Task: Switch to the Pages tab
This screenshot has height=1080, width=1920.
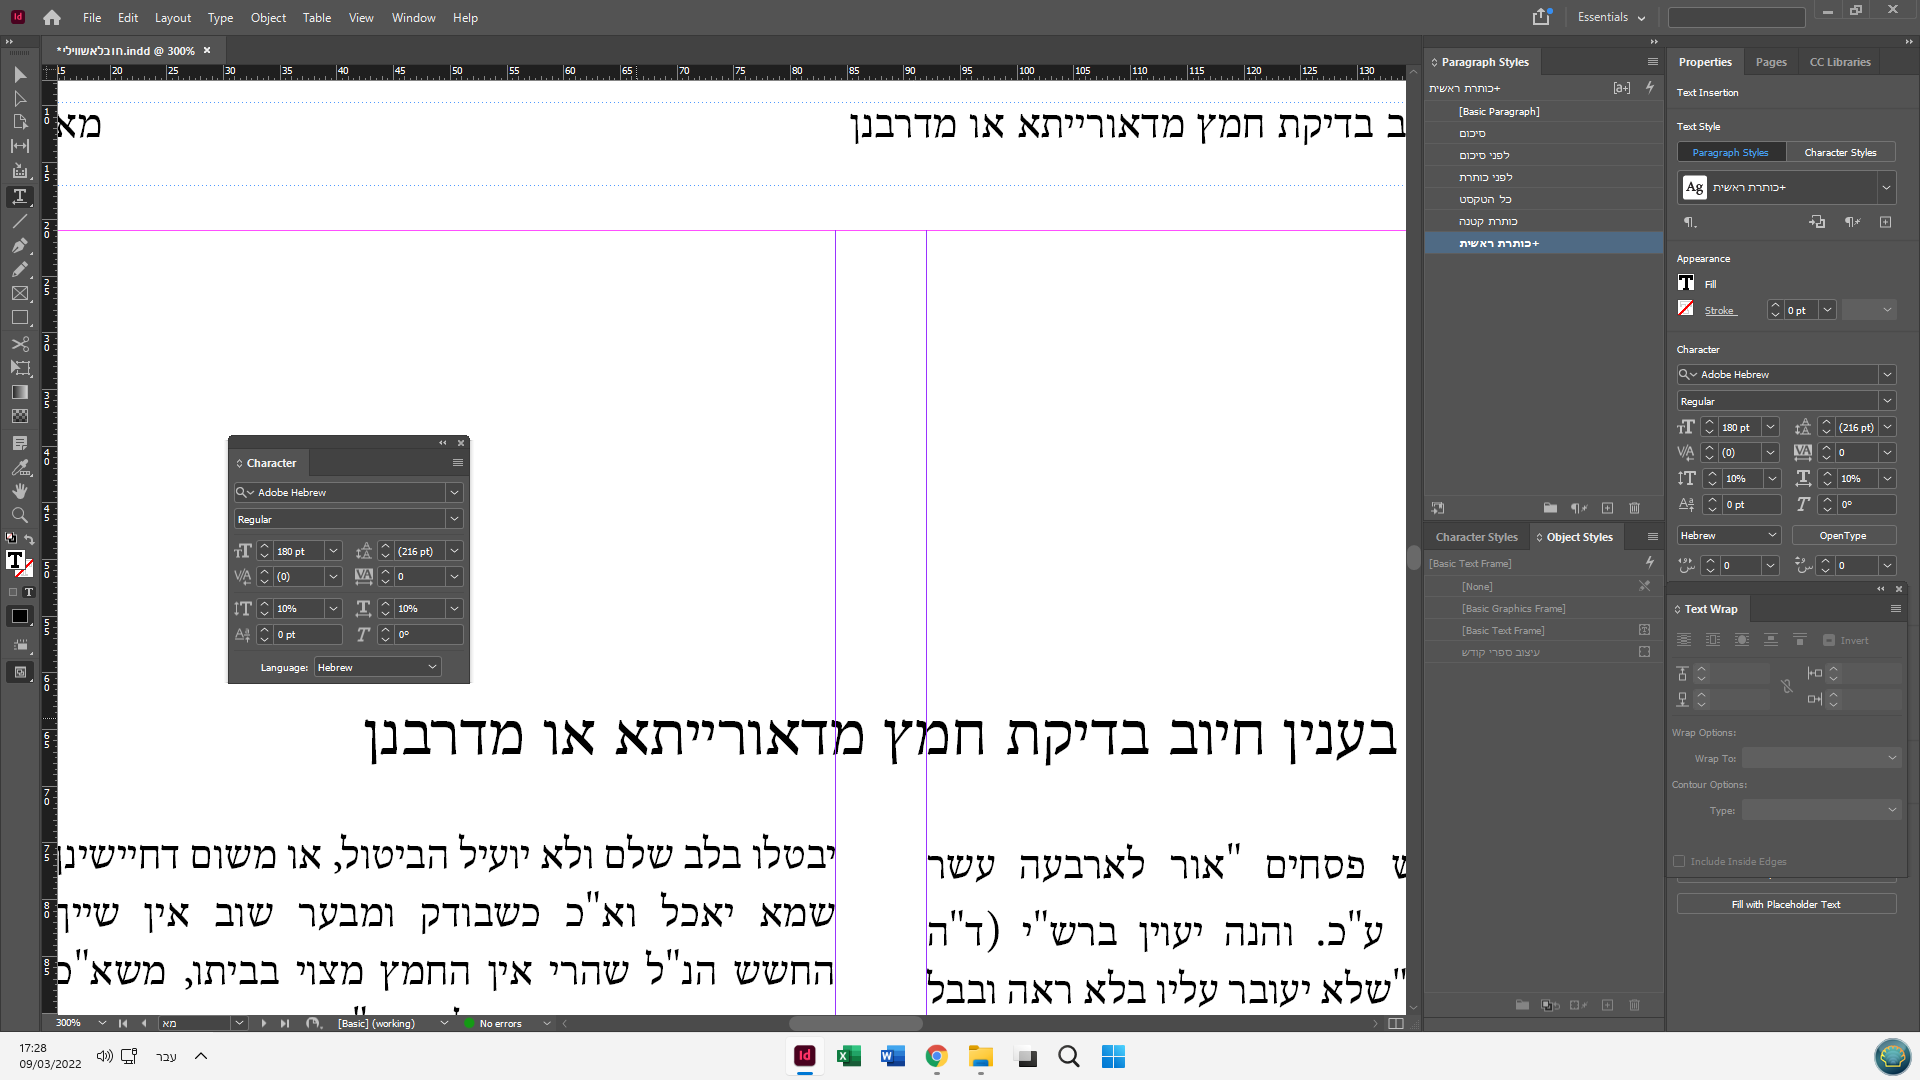Action: tap(1770, 62)
